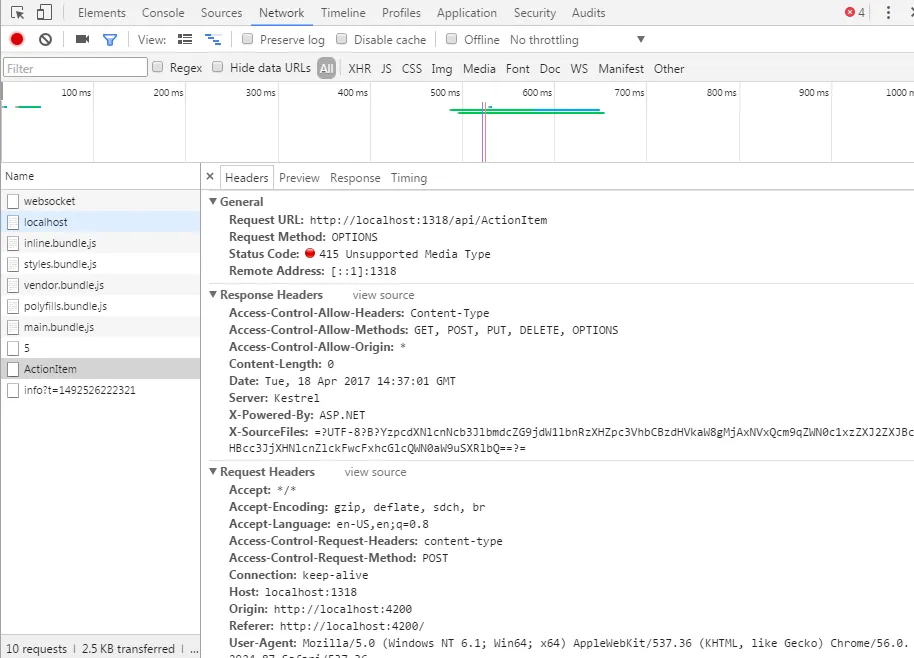Filter requests by WS
The height and width of the screenshot is (658, 914).
(x=579, y=69)
